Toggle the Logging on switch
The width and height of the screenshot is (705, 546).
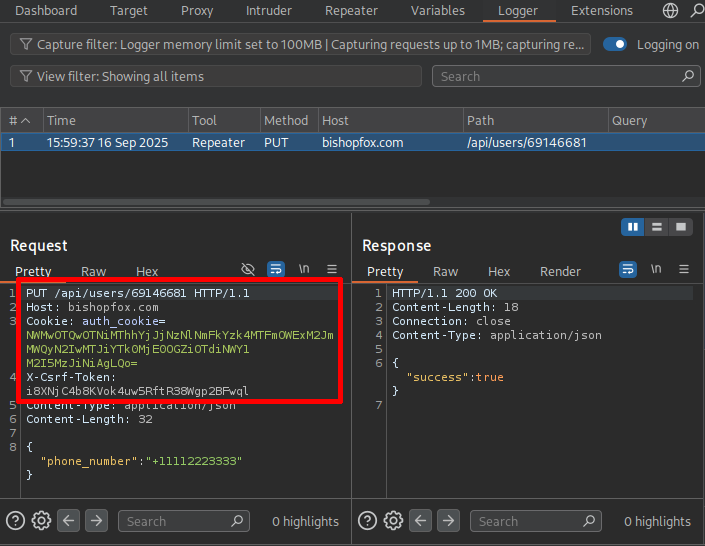615,45
